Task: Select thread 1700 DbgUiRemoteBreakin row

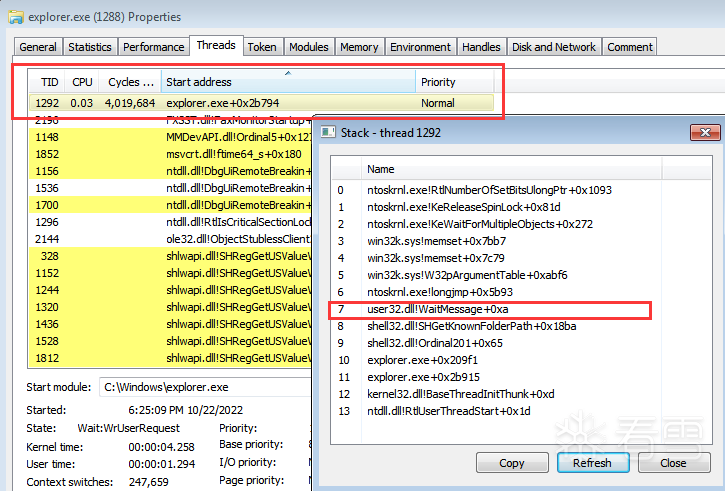Action: tap(170, 205)
